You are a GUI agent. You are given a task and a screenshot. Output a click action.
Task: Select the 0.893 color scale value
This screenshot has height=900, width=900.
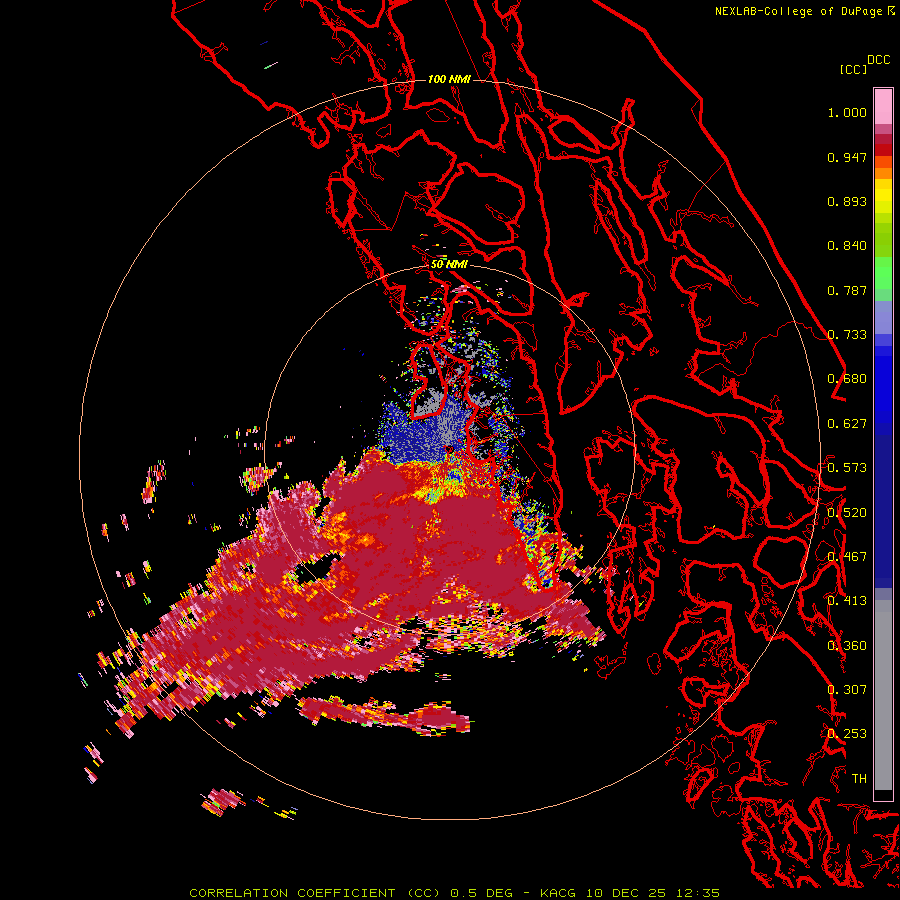[x=847, y=201]
